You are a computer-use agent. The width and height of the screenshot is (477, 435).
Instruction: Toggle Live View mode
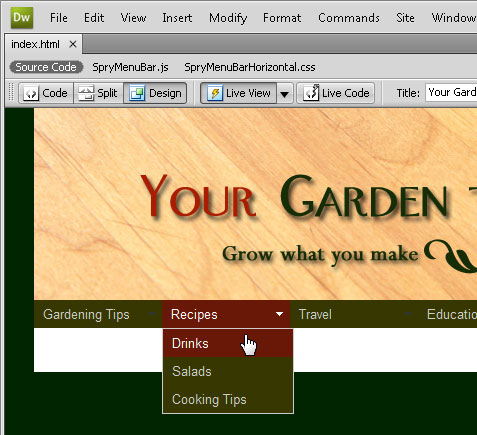pos(239,93)
